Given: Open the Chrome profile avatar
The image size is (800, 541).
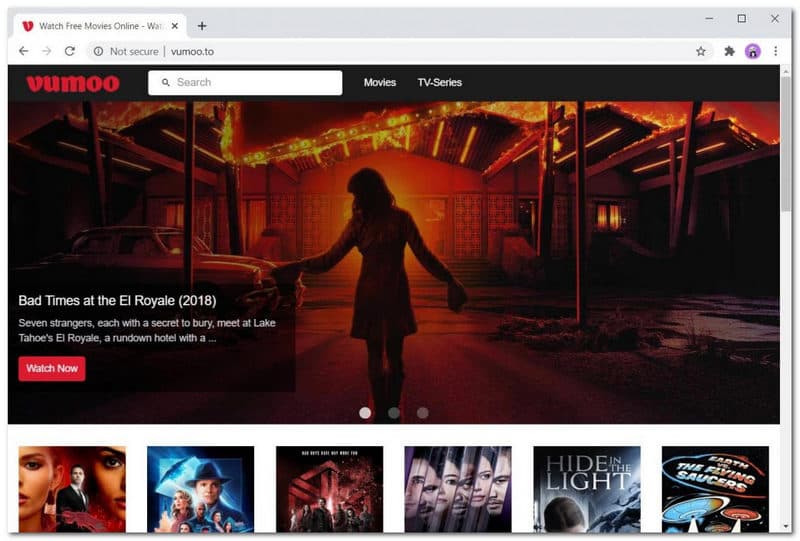Looking at the screenshot, I should click(x=753, y=51).
